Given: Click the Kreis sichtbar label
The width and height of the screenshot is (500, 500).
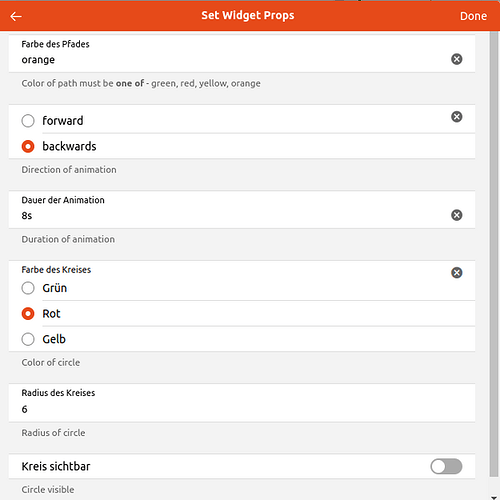Looking at the screenshot, I should click(56, 466).
